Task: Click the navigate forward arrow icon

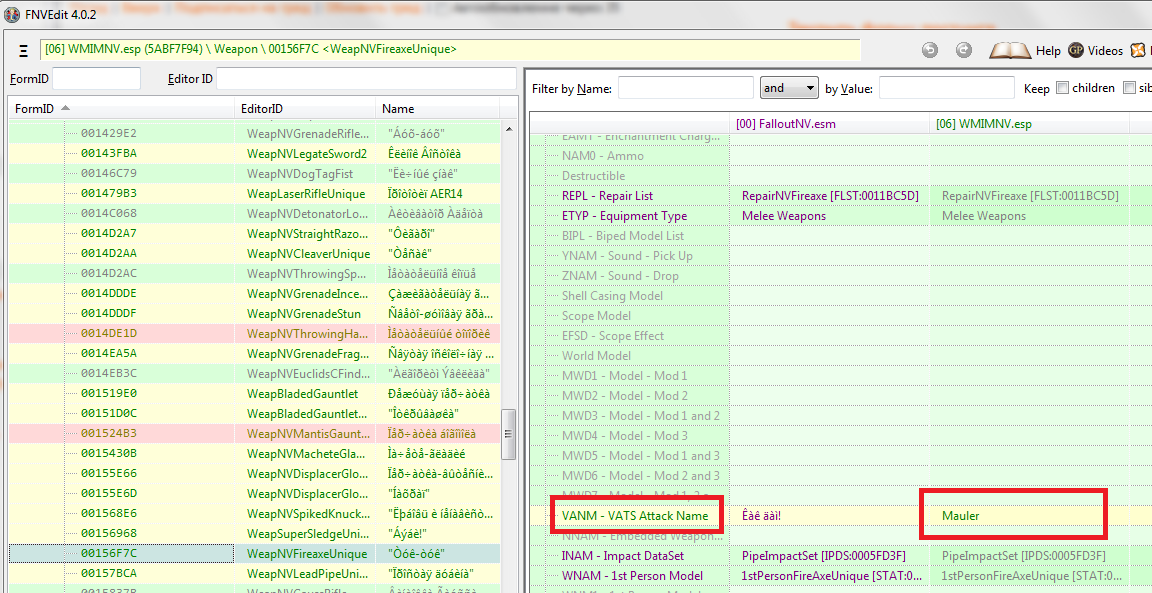Action: click(963, 50)
